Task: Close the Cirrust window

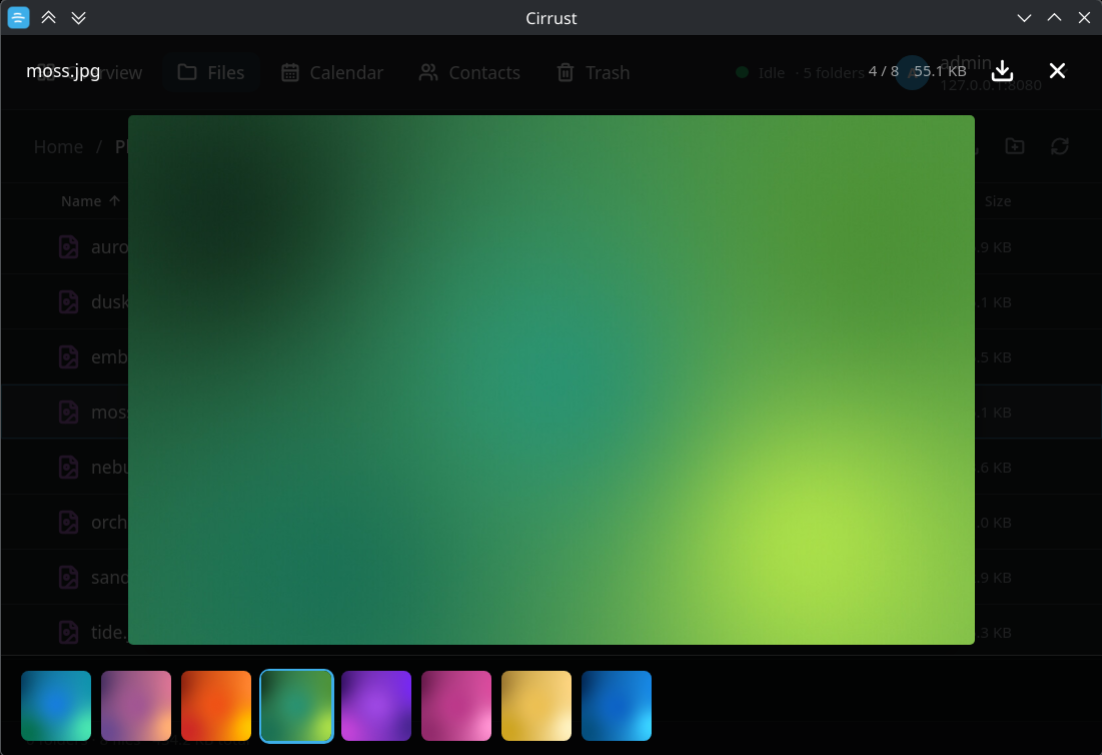Action: click(1084, 18)
